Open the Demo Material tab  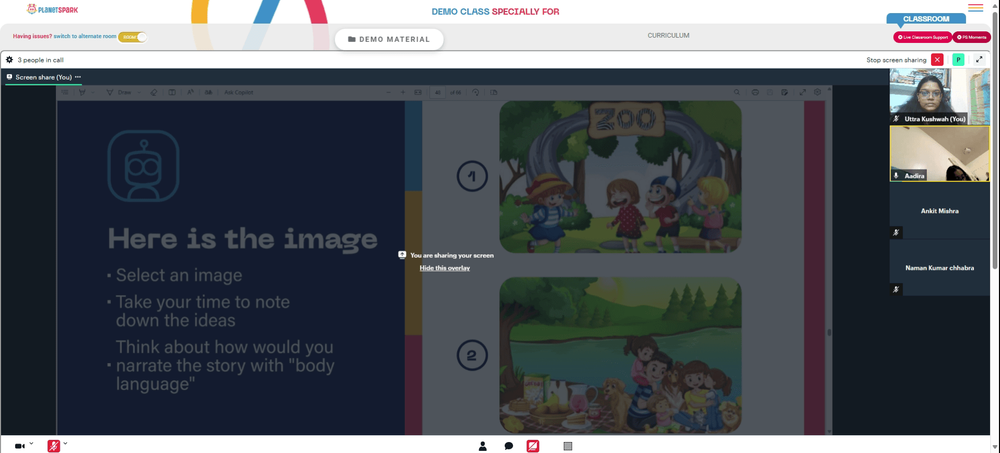389,39
